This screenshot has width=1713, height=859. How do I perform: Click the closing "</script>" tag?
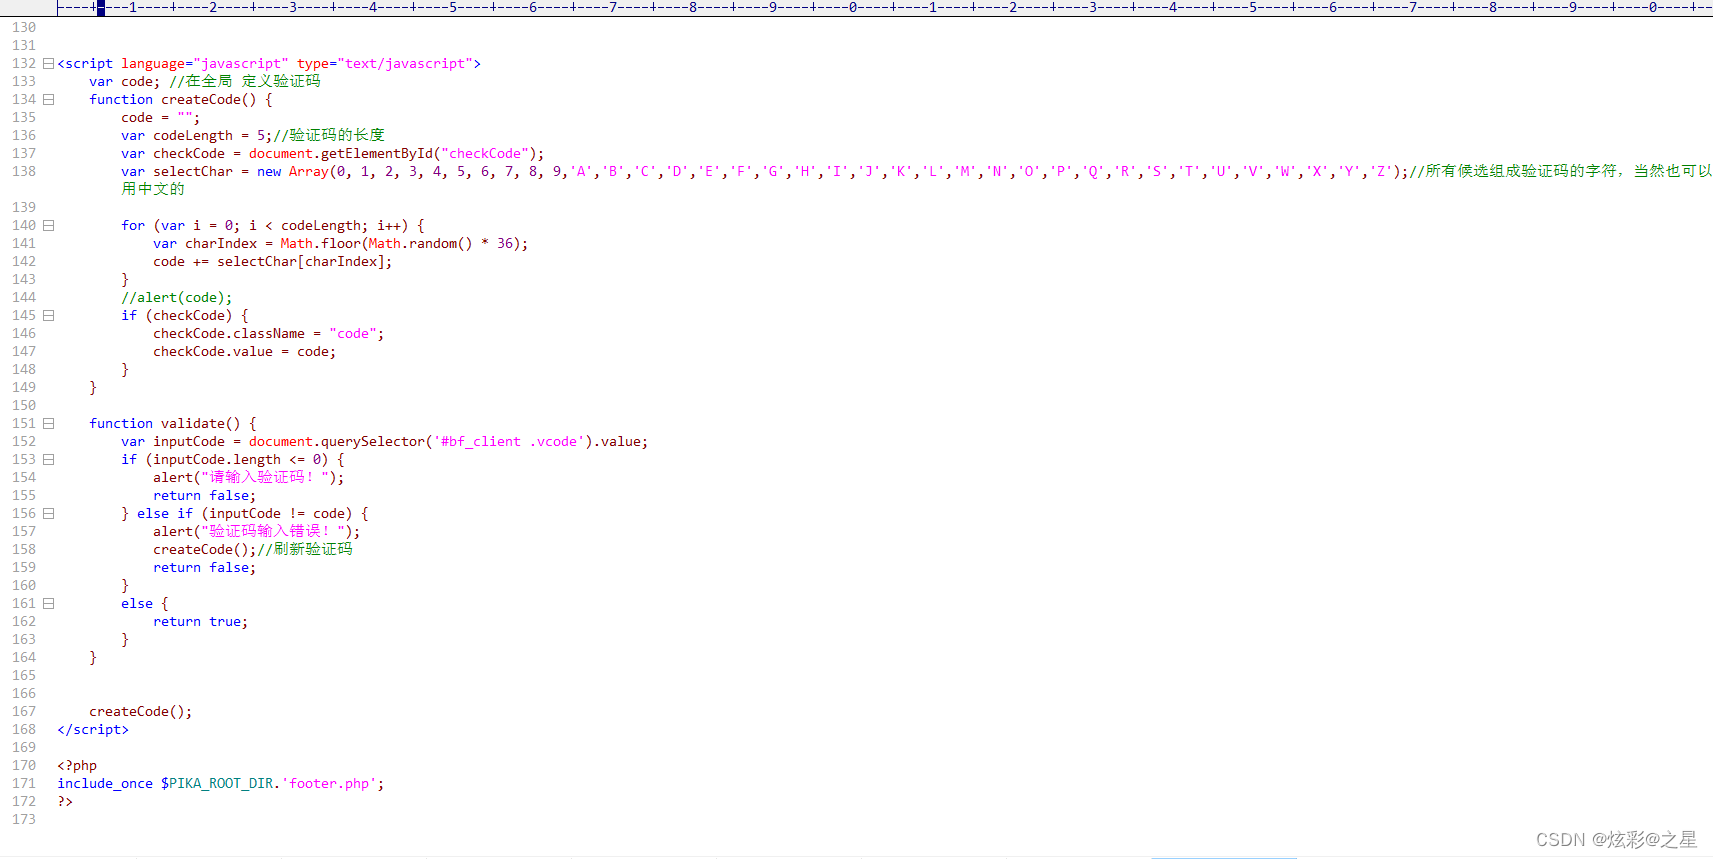93,730
